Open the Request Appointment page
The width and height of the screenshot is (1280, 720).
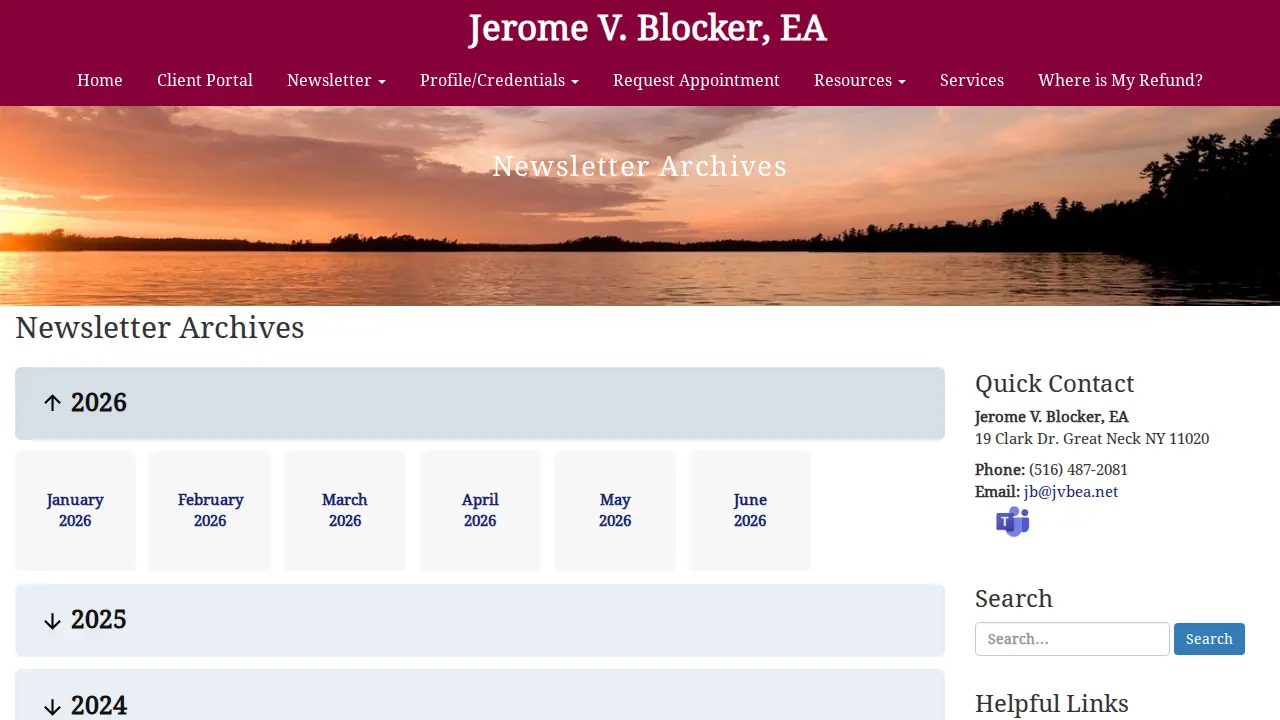point(696,80)
